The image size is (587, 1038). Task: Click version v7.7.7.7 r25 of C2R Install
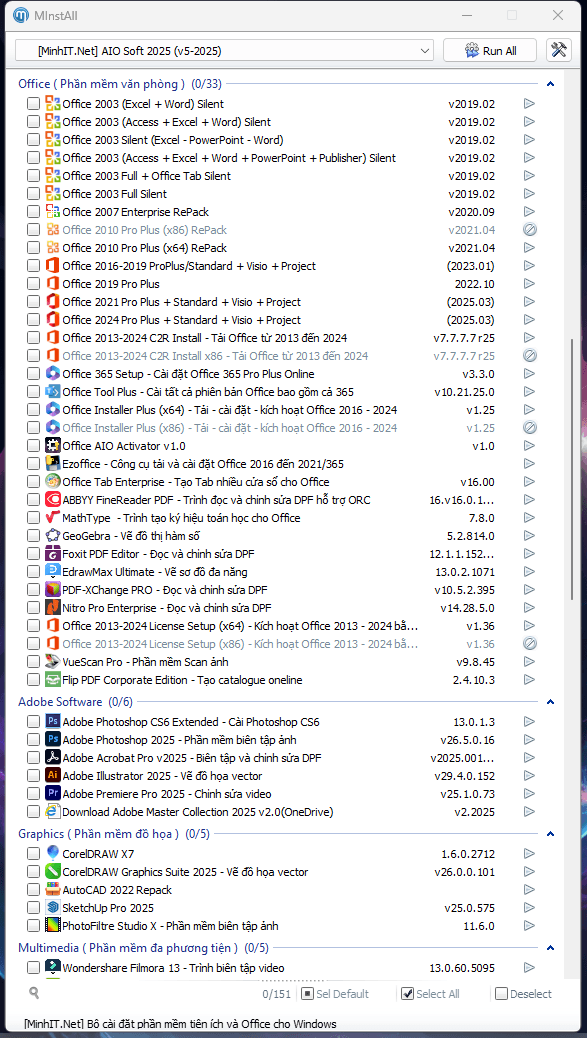(464, 338)
